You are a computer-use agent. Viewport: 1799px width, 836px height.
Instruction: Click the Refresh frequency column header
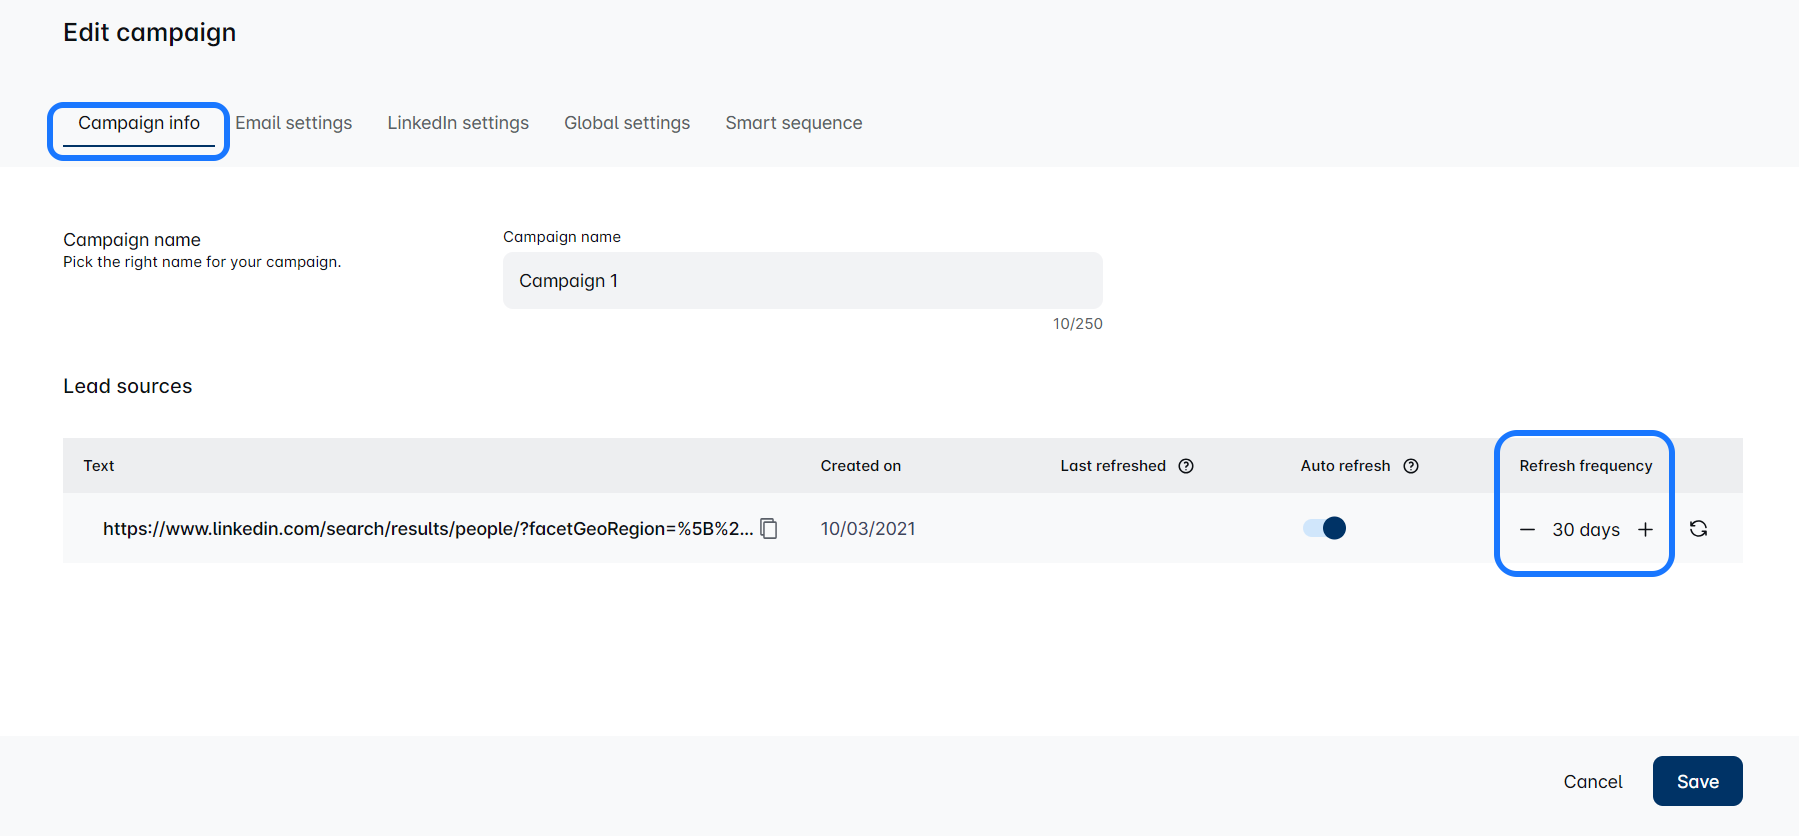[x=1585, y=466]
